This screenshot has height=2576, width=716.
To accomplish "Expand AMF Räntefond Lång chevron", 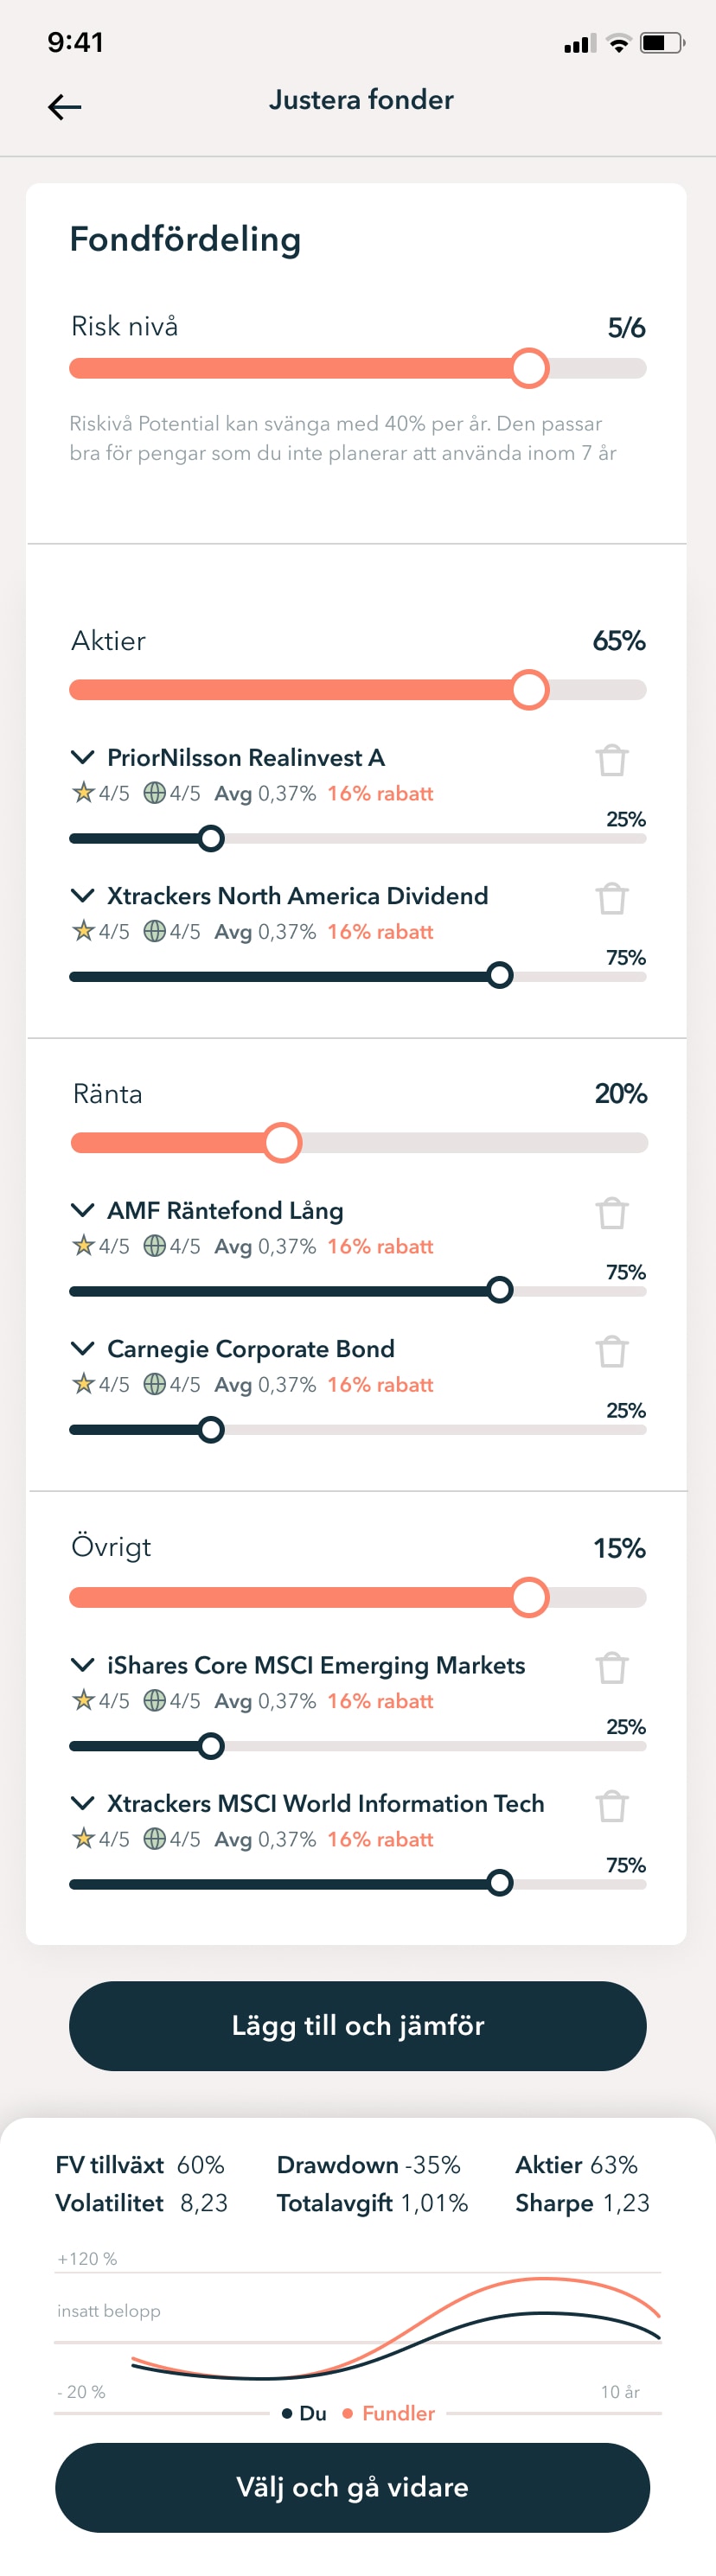I will pos(83,1210).
